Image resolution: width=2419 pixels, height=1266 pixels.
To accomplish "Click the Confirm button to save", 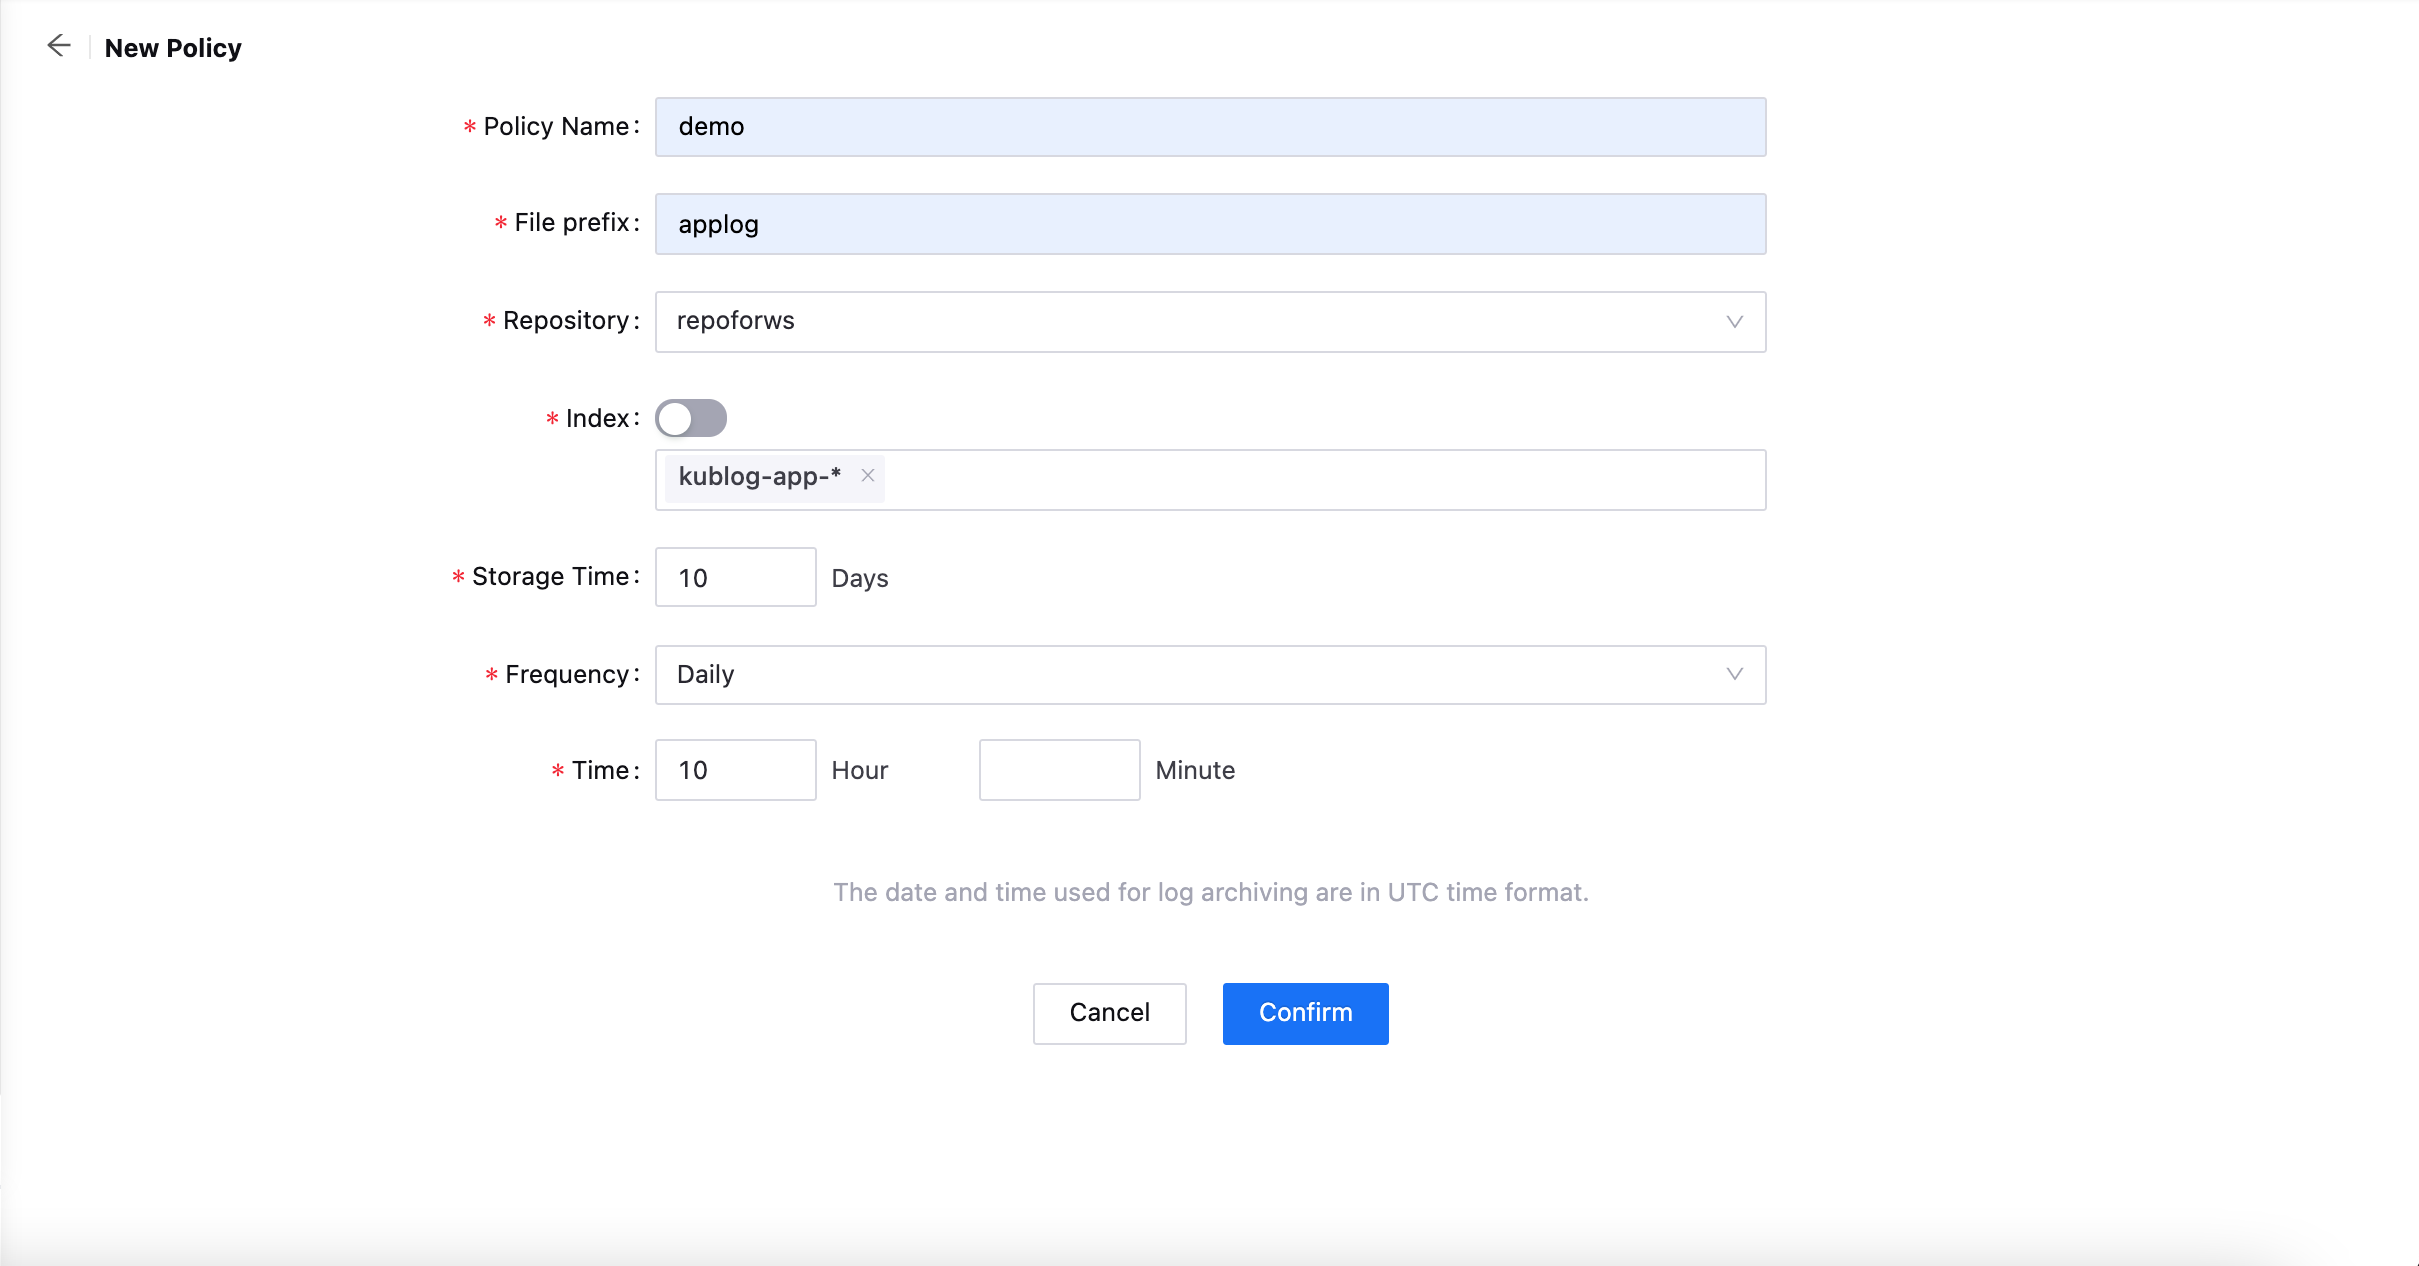I will pyautogui.click(x=1305, y=1013).
